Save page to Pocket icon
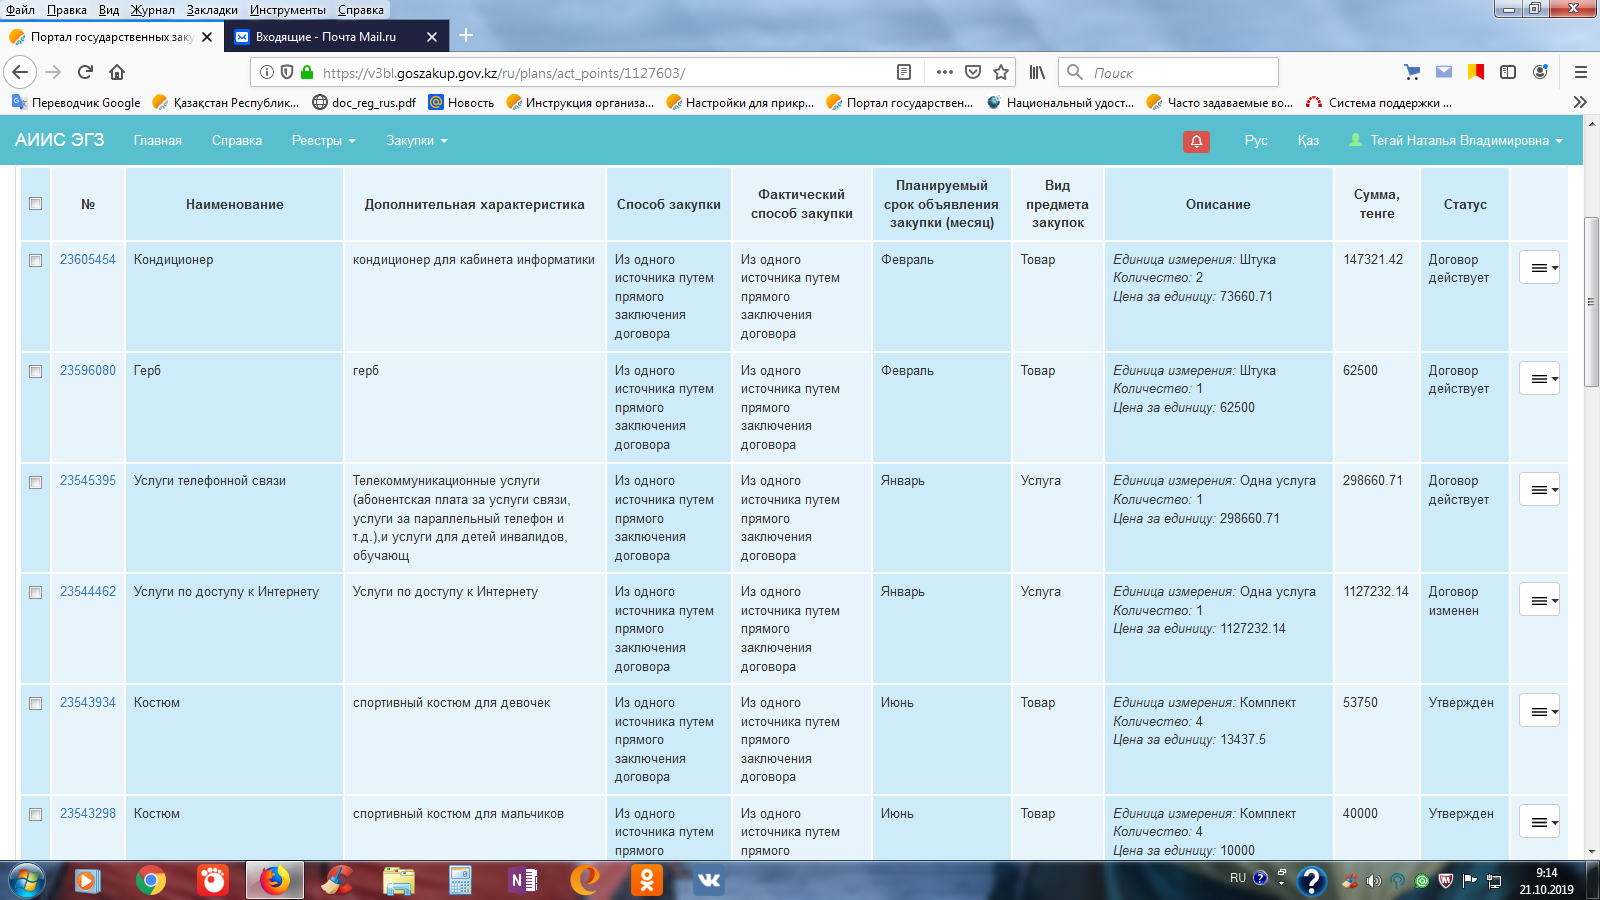The width and height of the screenshot is (1600, 900). [973, 72]
